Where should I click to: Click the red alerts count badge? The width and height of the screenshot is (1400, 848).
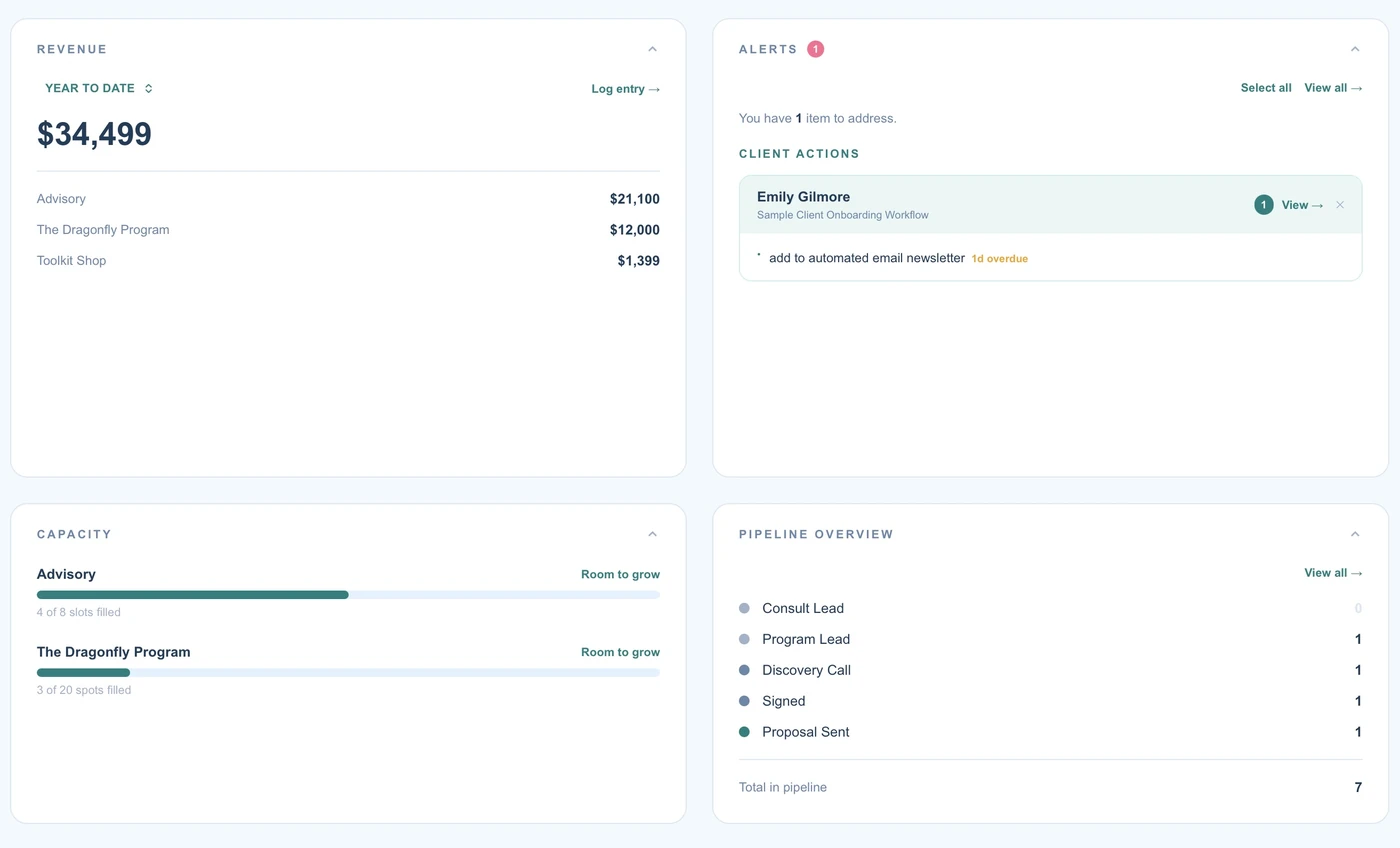[815, 49]
